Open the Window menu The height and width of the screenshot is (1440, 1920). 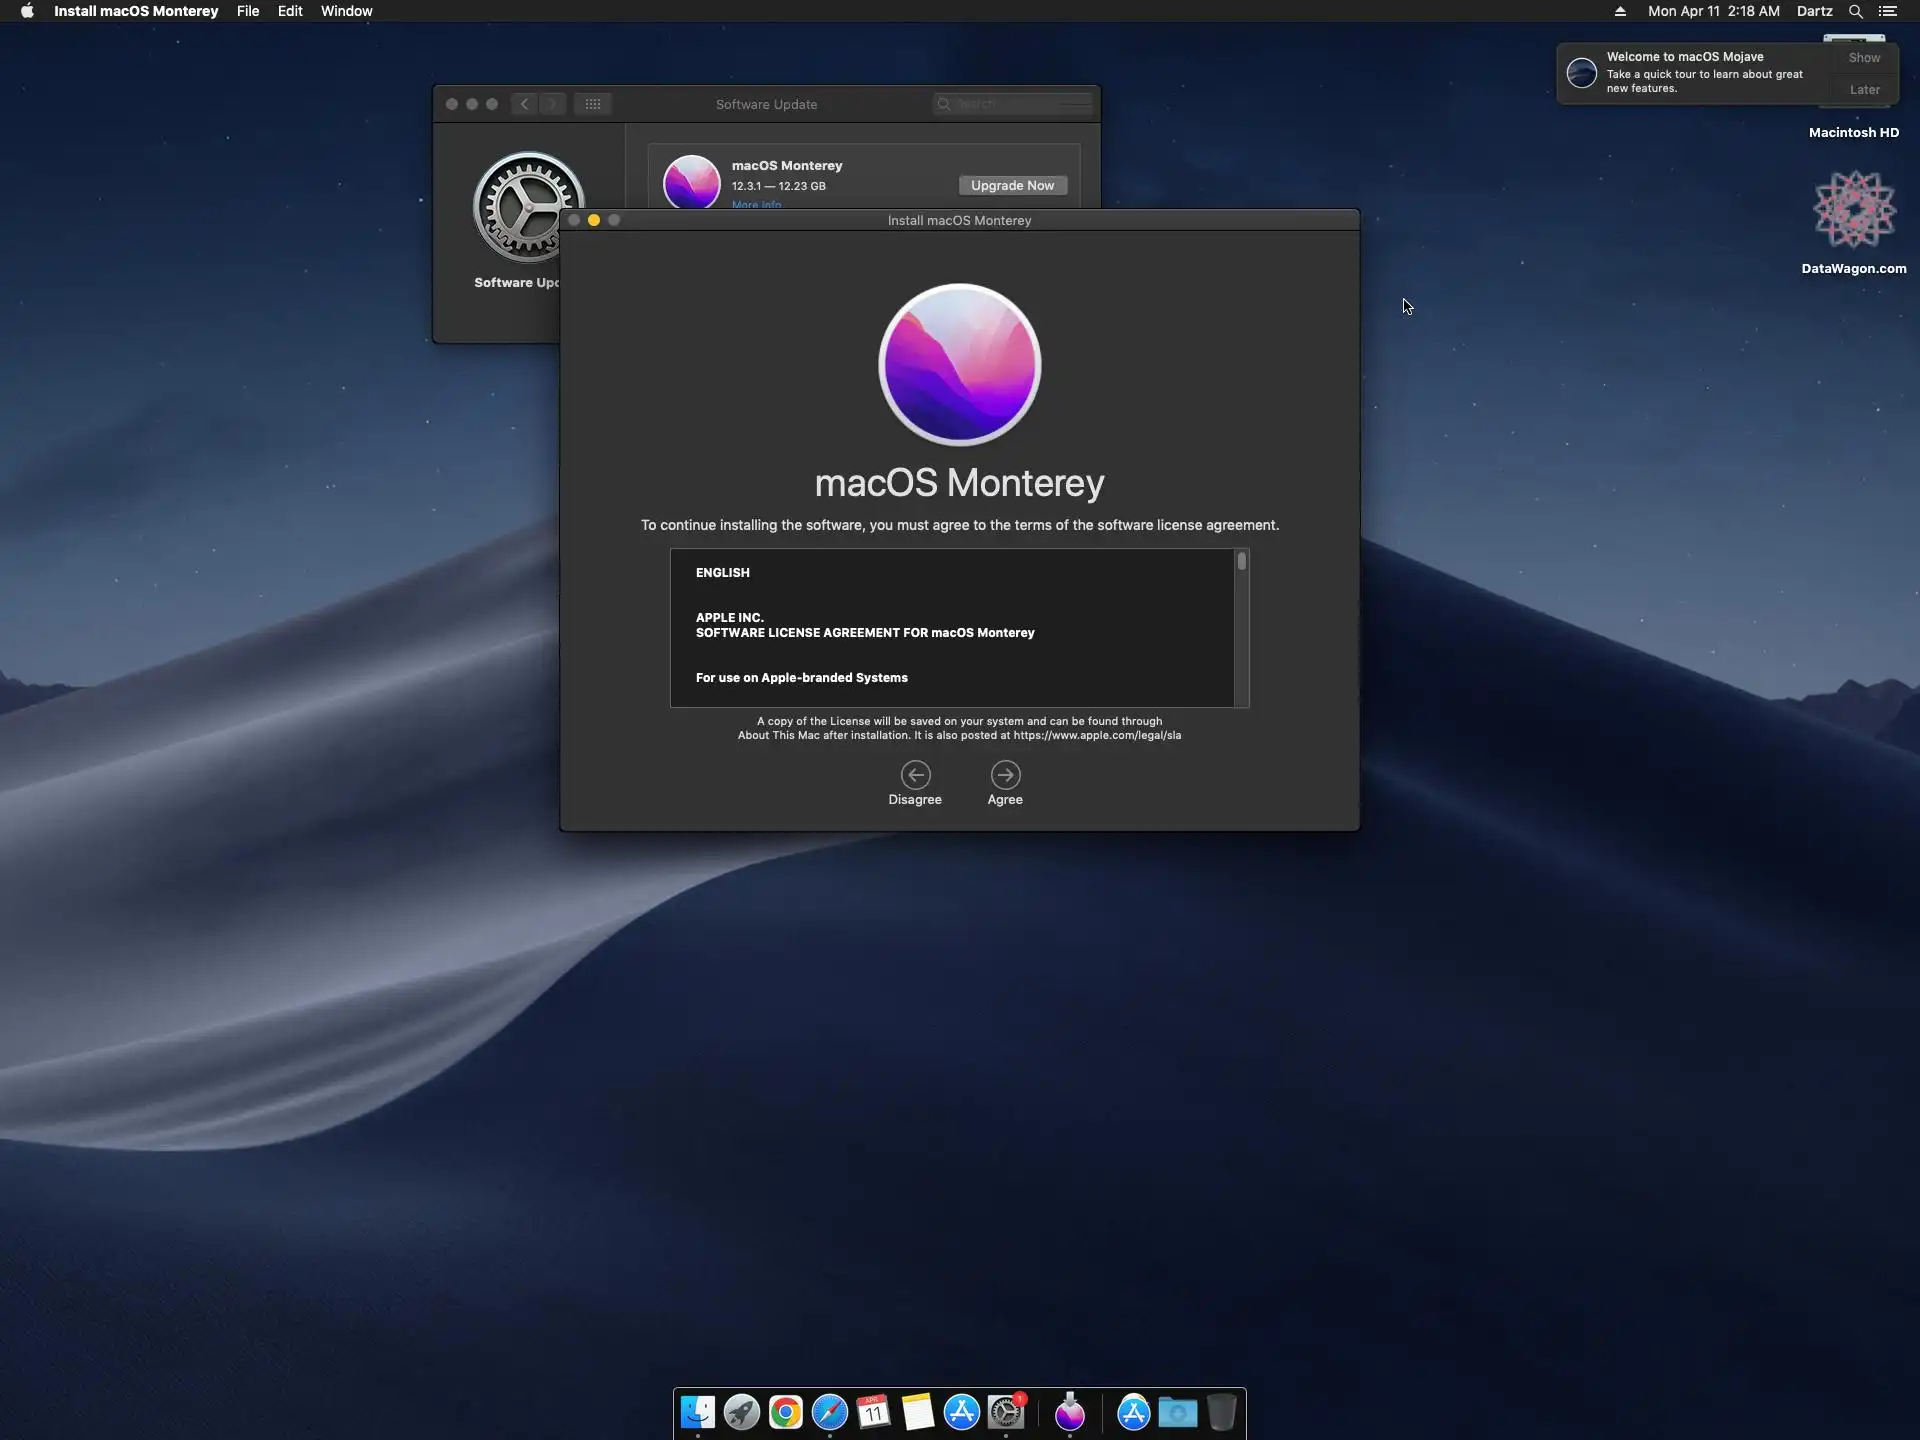[346, 11]
